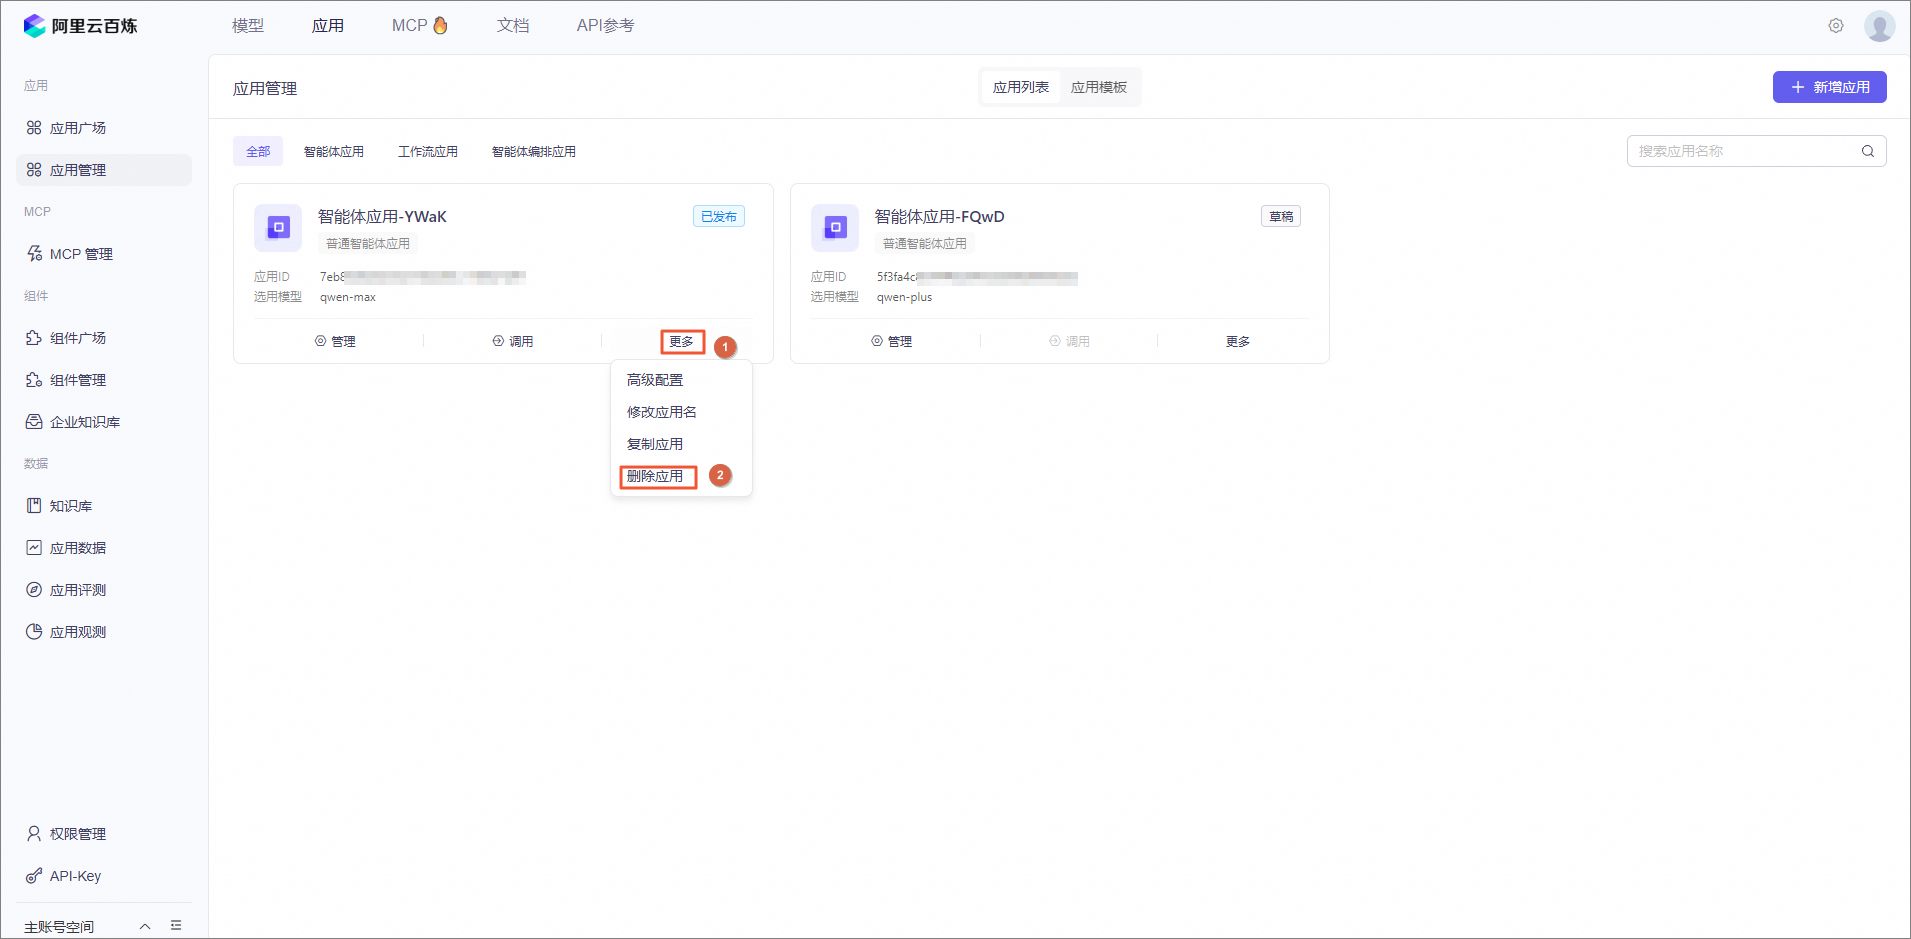Go to 应用评测 in sidebar
Screen dimensions: 1911x939
pyautogui.click(x=103, y=590)
